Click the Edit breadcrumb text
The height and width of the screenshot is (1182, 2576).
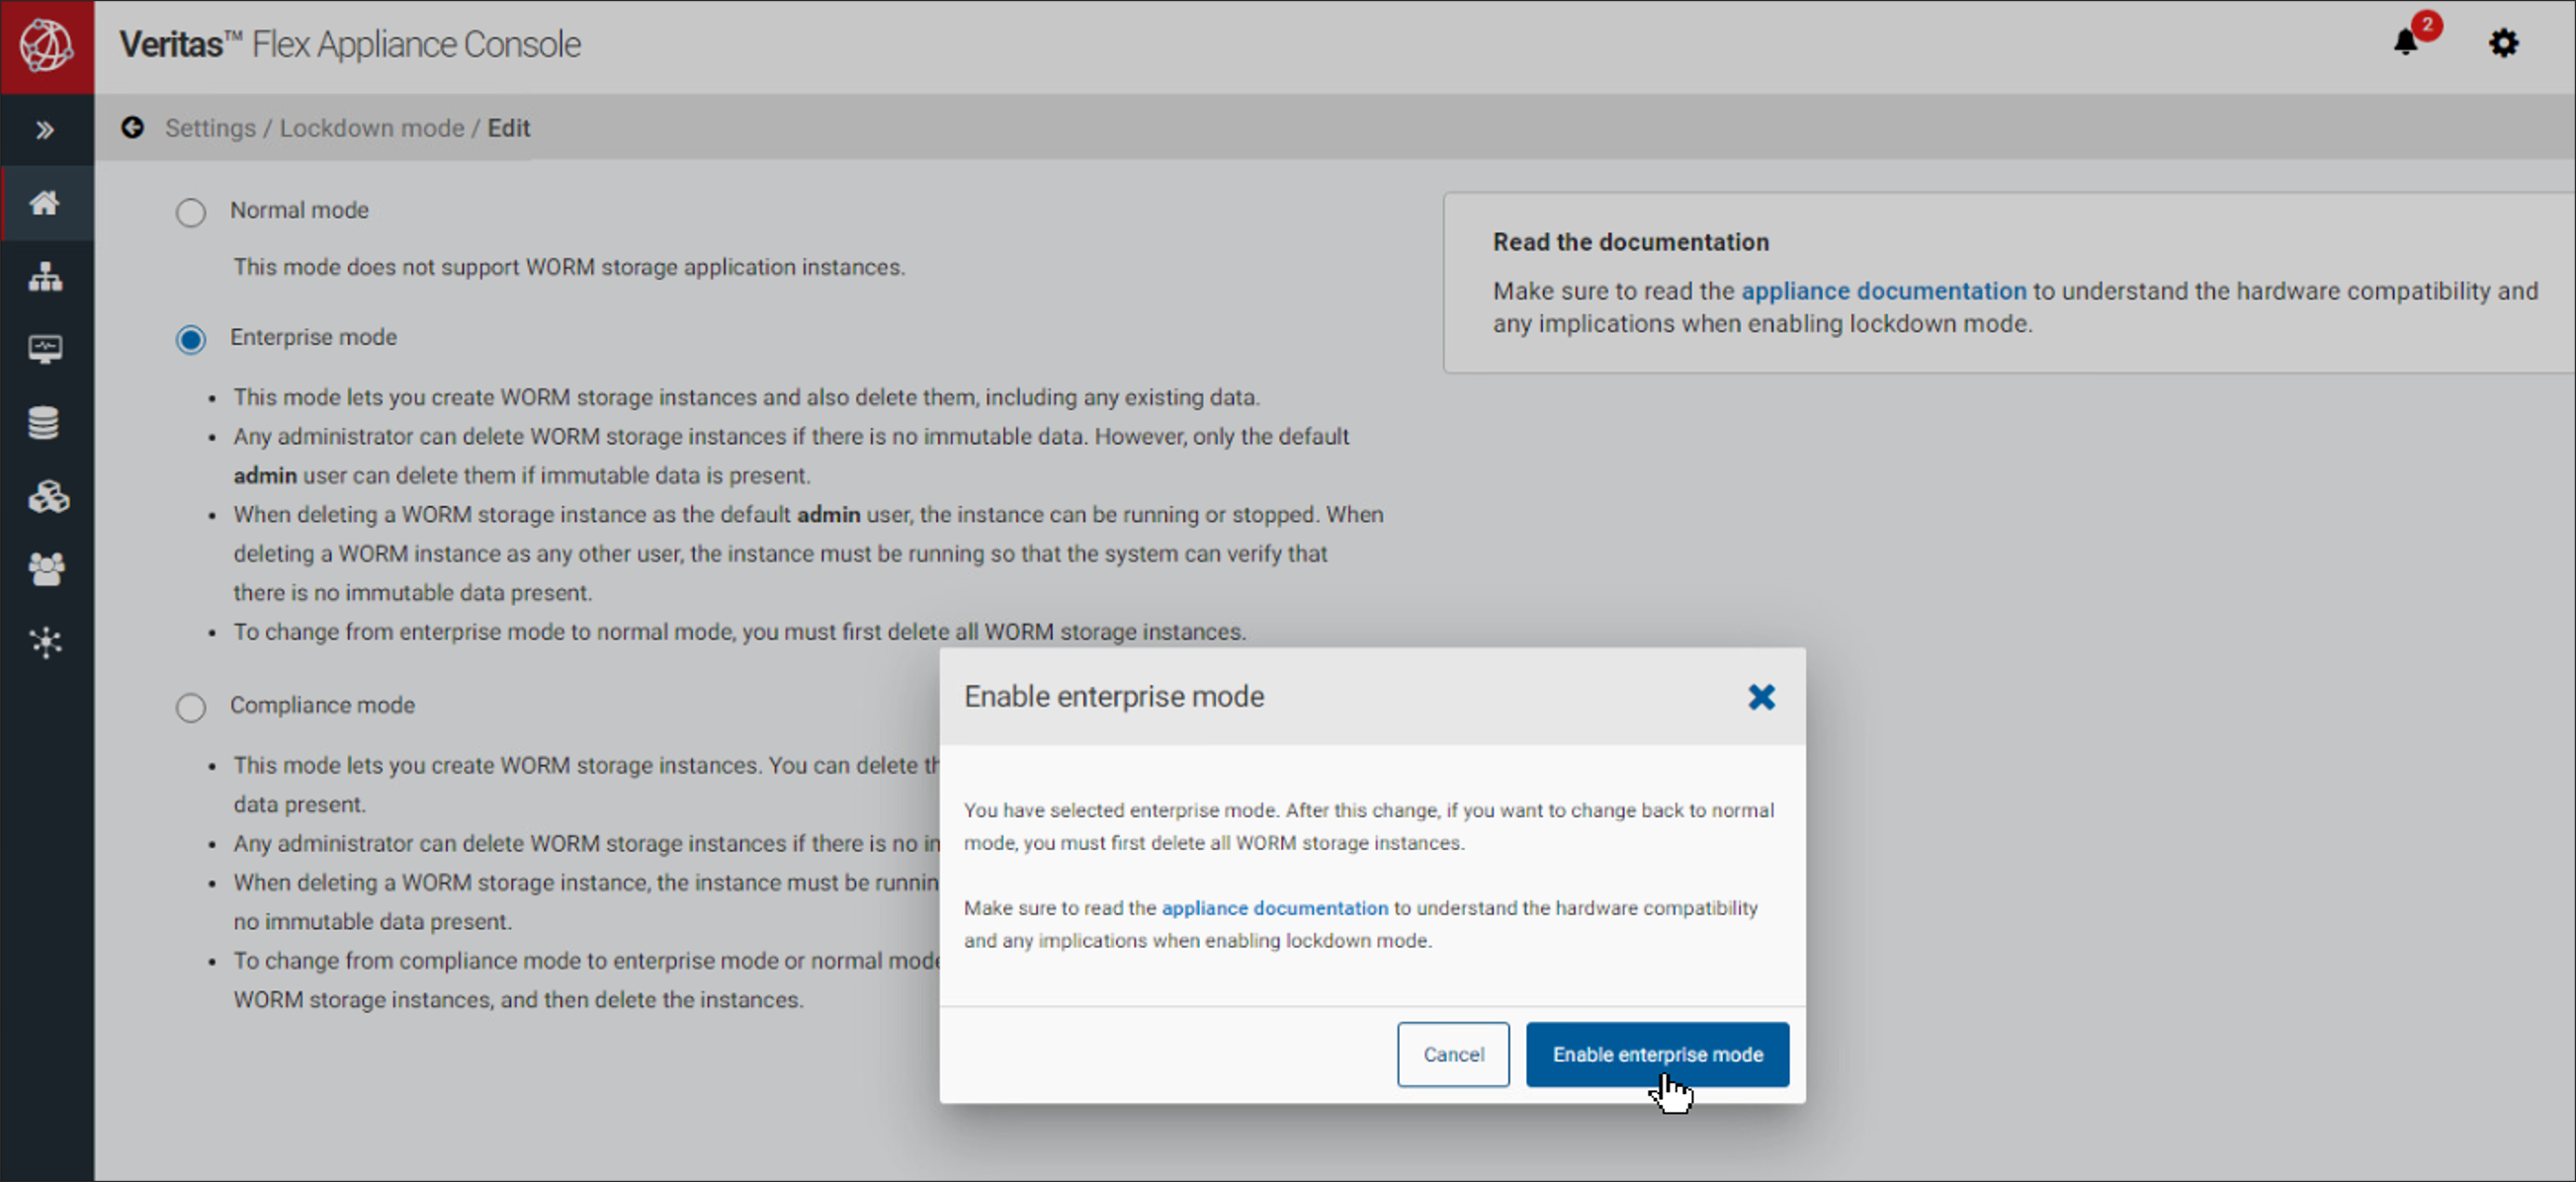509,128
